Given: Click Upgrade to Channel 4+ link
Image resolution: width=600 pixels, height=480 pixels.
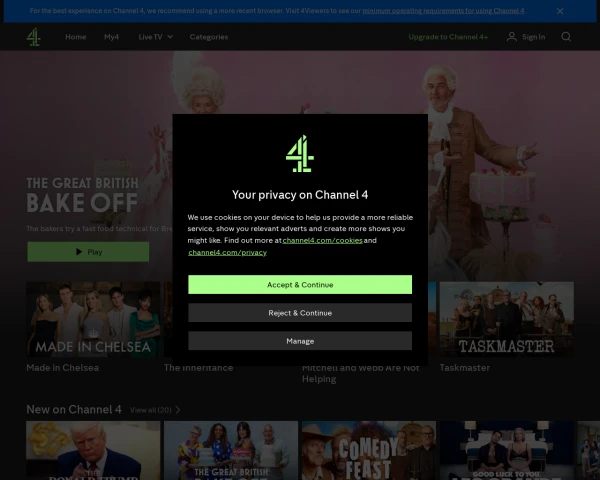Looking at the screenshot, I should point(448,37).
